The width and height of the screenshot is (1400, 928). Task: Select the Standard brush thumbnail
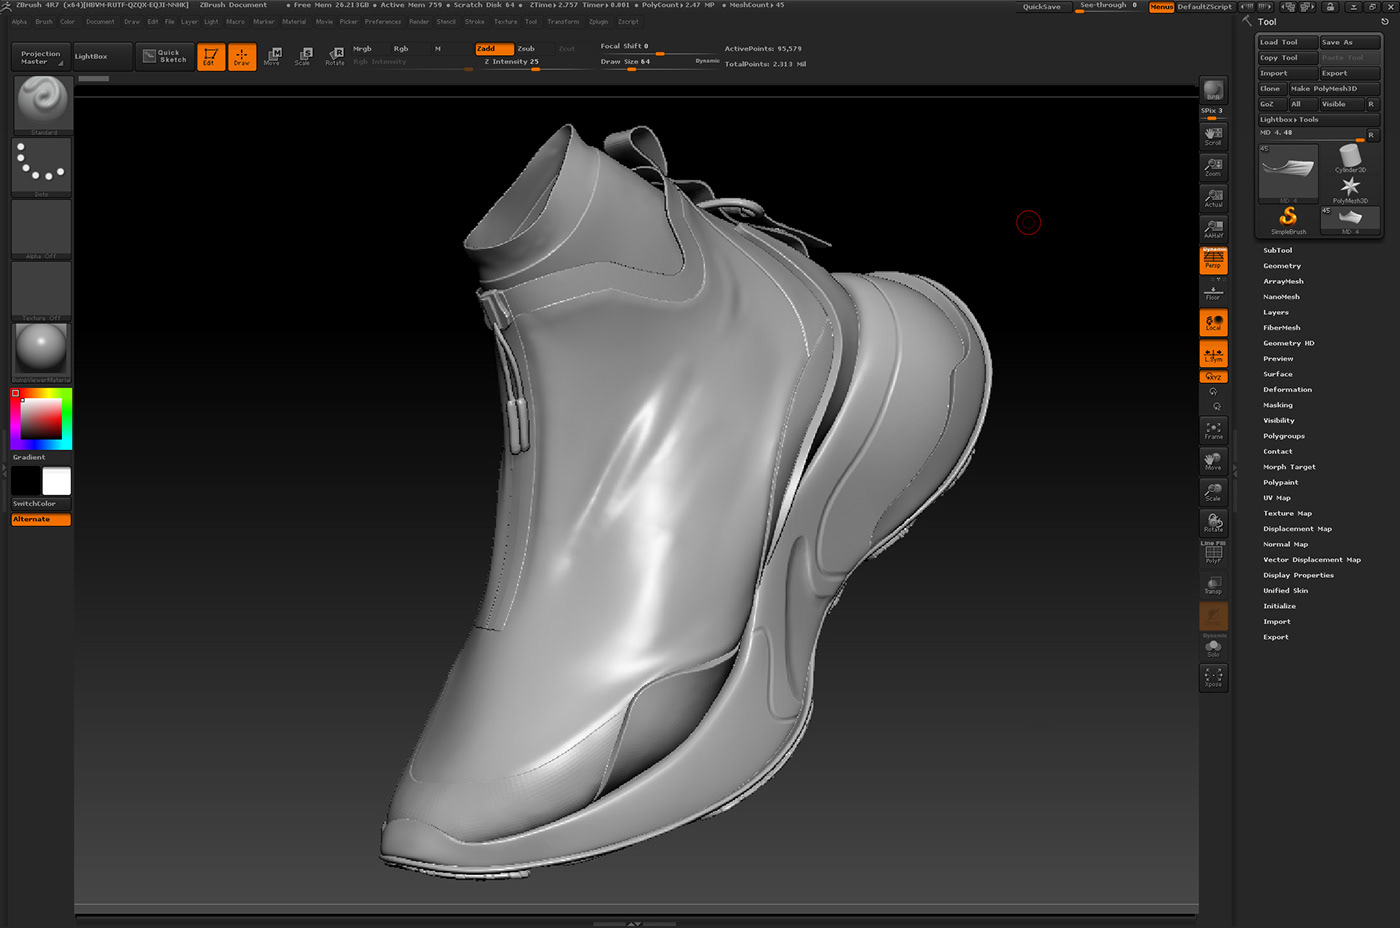(x=41, y=101)
